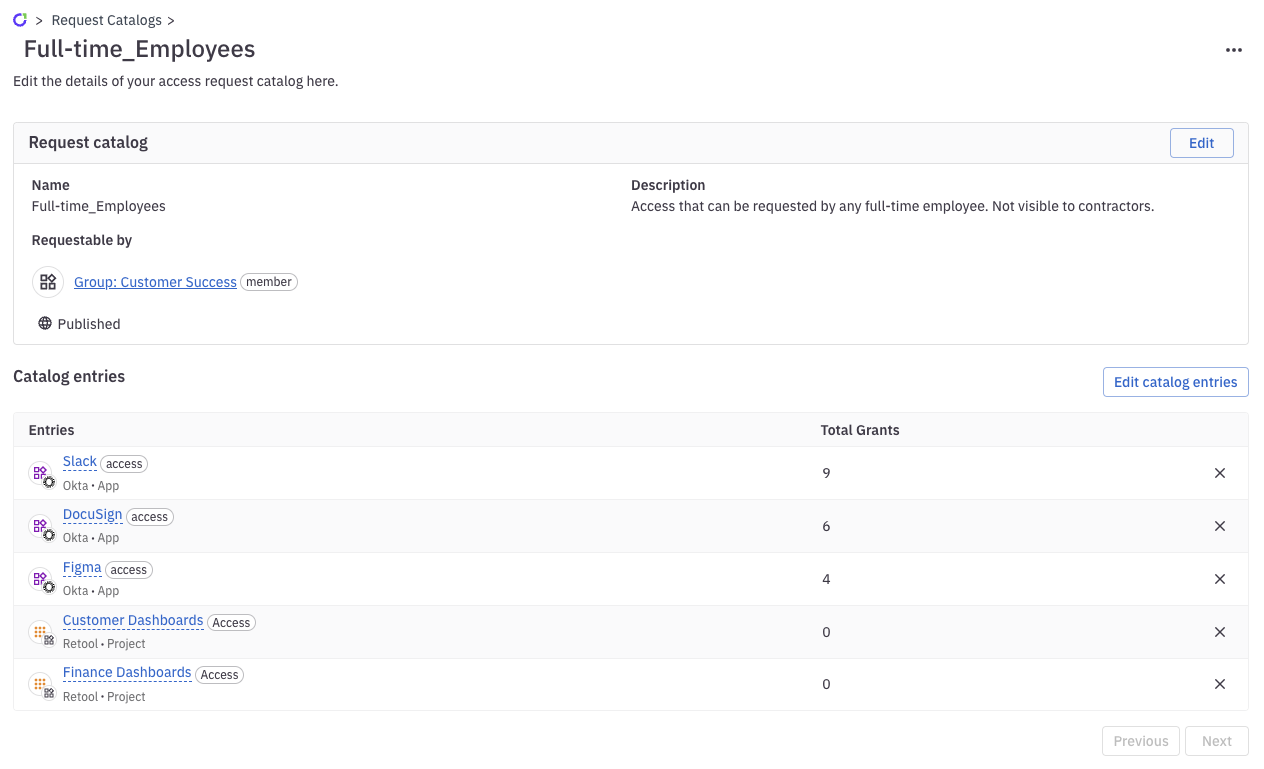Open the DocuSign entry link
The image size is (1264, 769).
coord(92,515)
